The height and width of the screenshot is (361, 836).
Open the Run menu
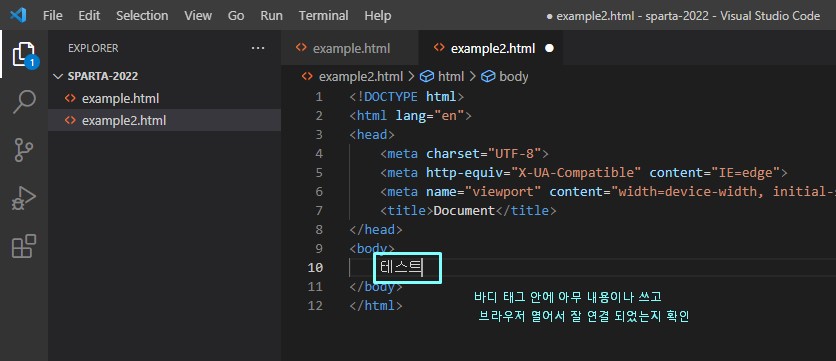coord(271,15)
